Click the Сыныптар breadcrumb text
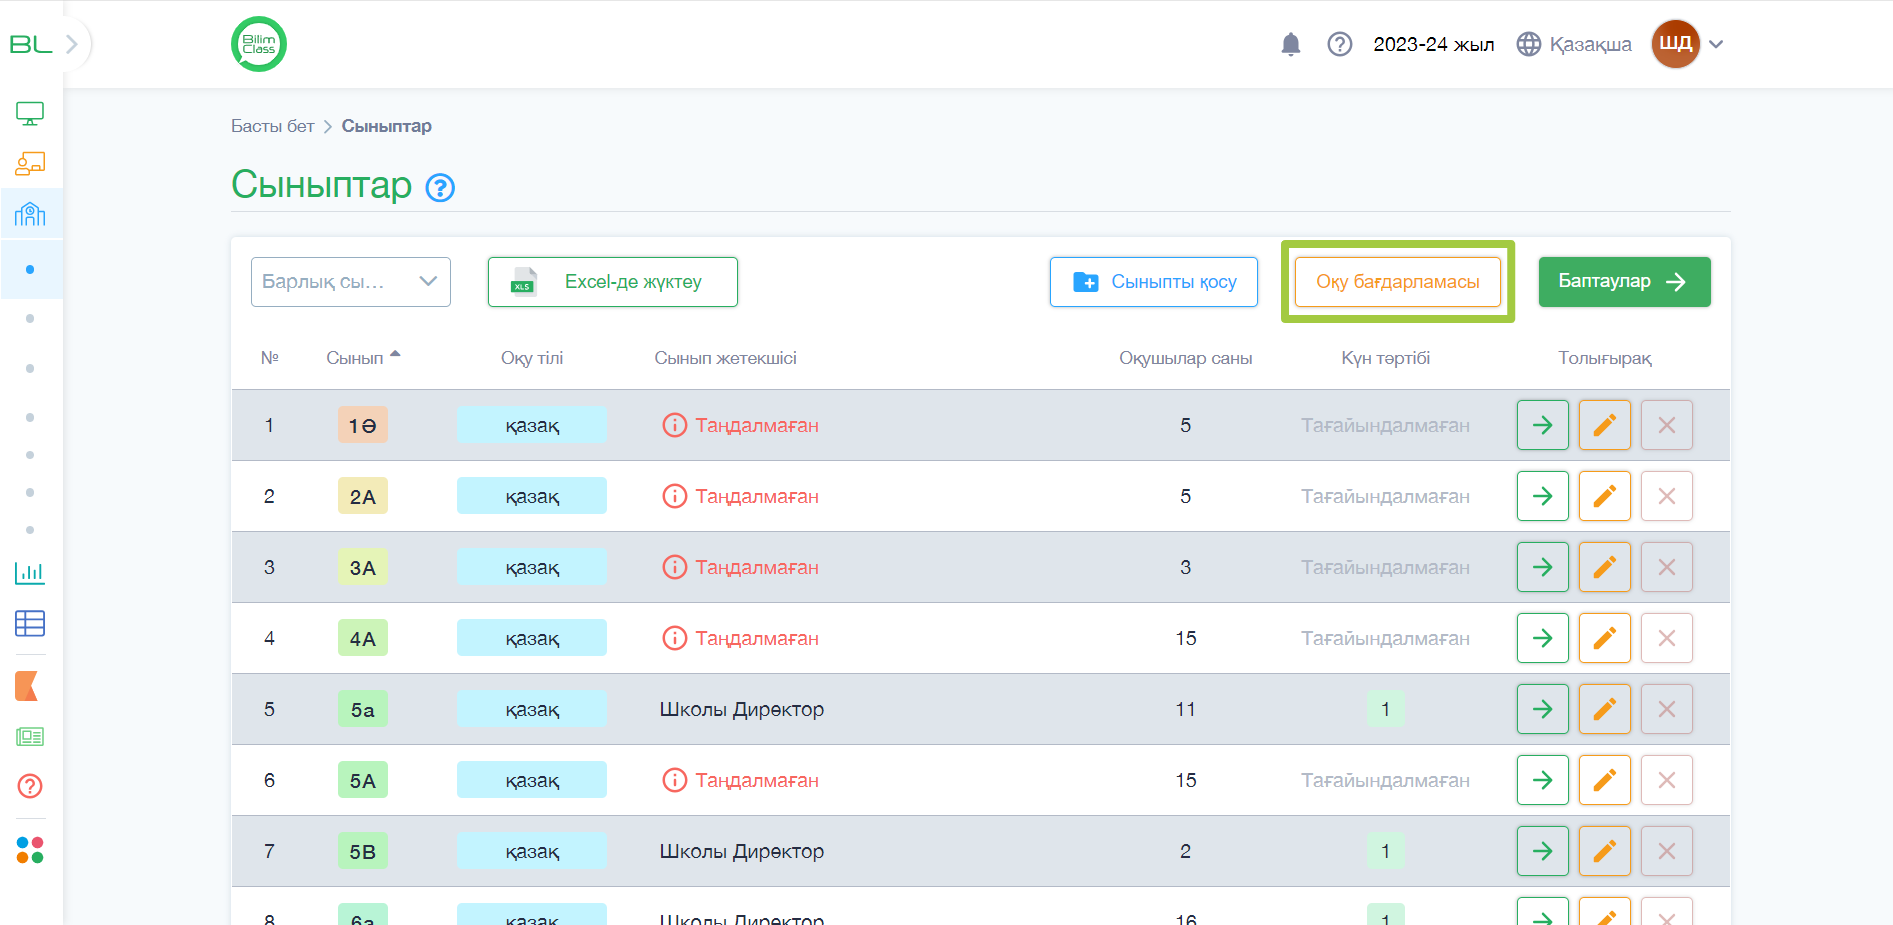This screenshot has height=925, width=1893. [x=387, y=126]
